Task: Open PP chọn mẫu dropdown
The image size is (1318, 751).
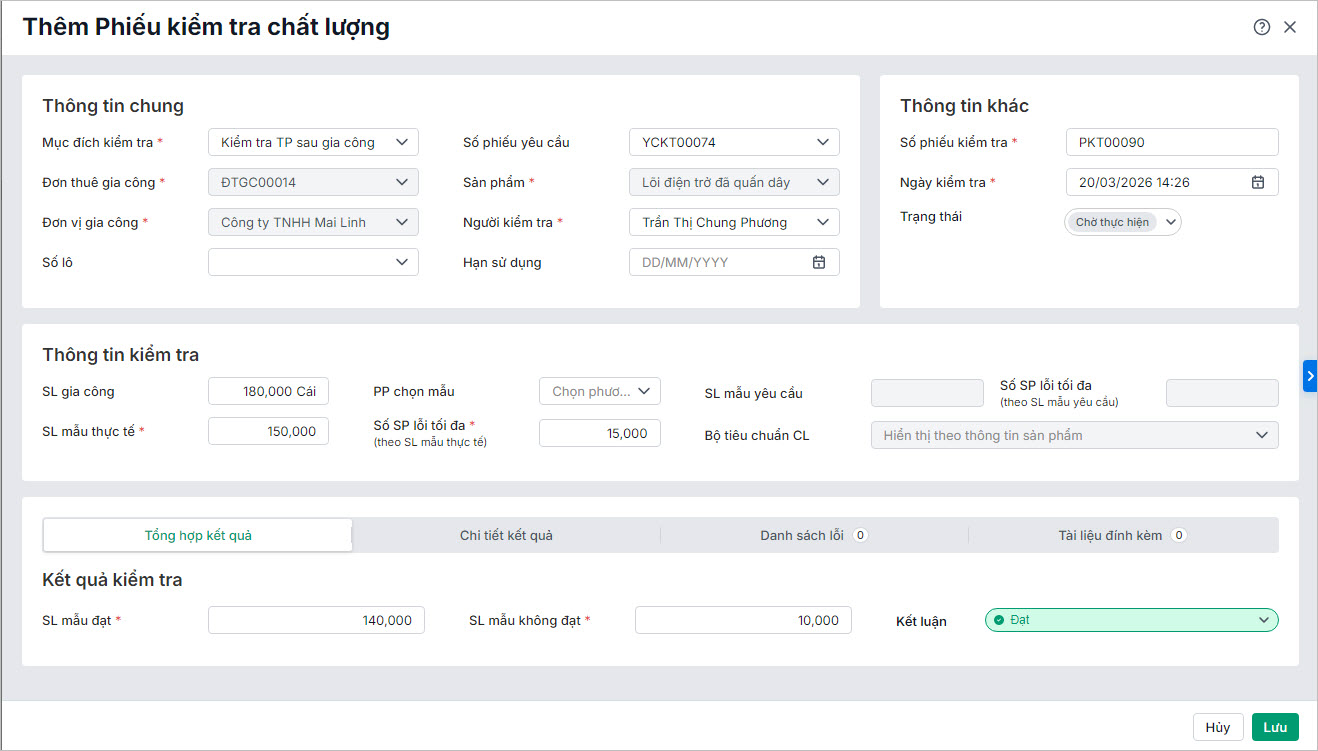Action: tap(643, 391)
